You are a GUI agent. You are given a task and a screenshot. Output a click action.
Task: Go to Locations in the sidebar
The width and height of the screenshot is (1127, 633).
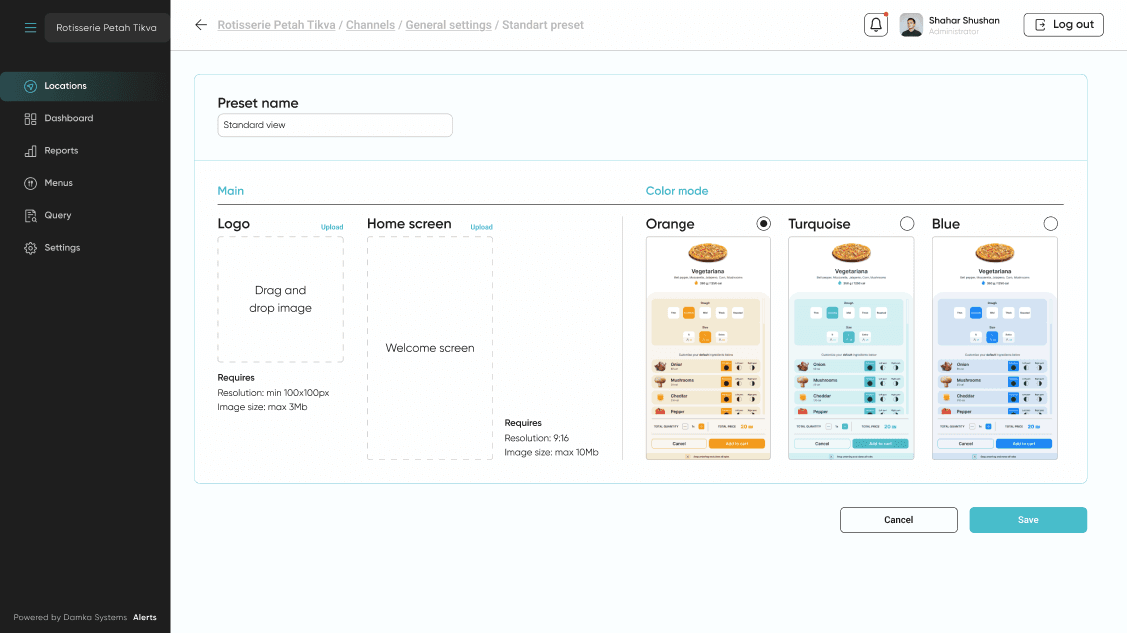85,86
